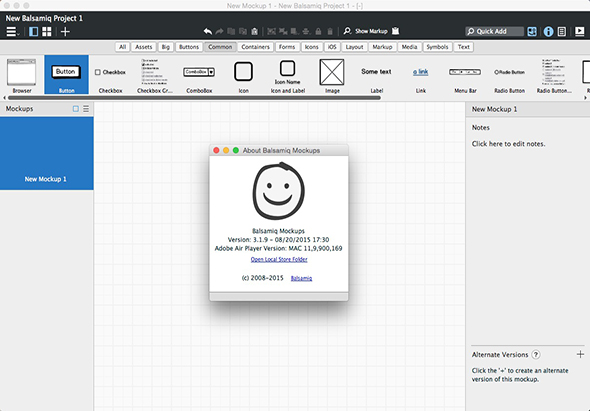Screen dimensions: 590x411
Task: Click the Paste clipboard icon
Action: [254, 31]
